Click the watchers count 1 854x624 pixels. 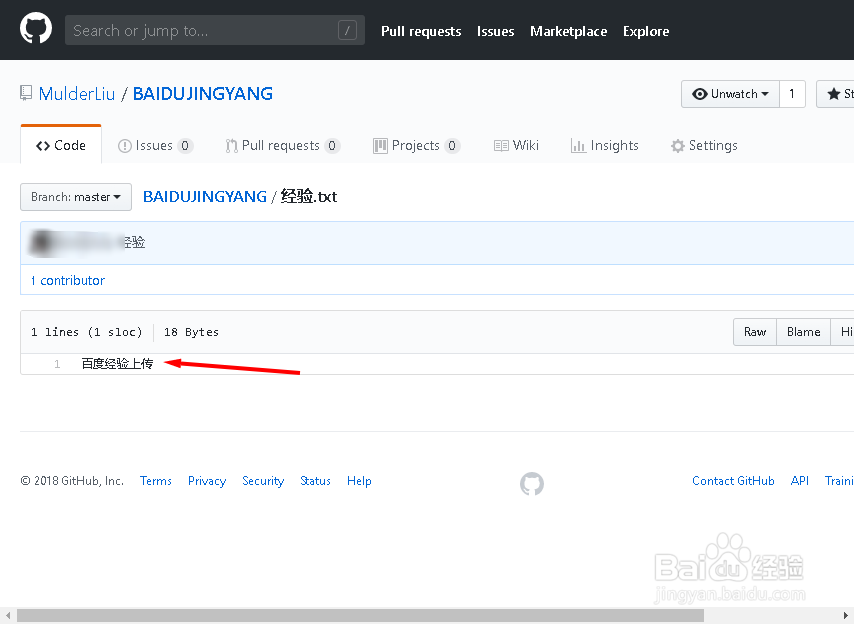(x=792, y=94)
